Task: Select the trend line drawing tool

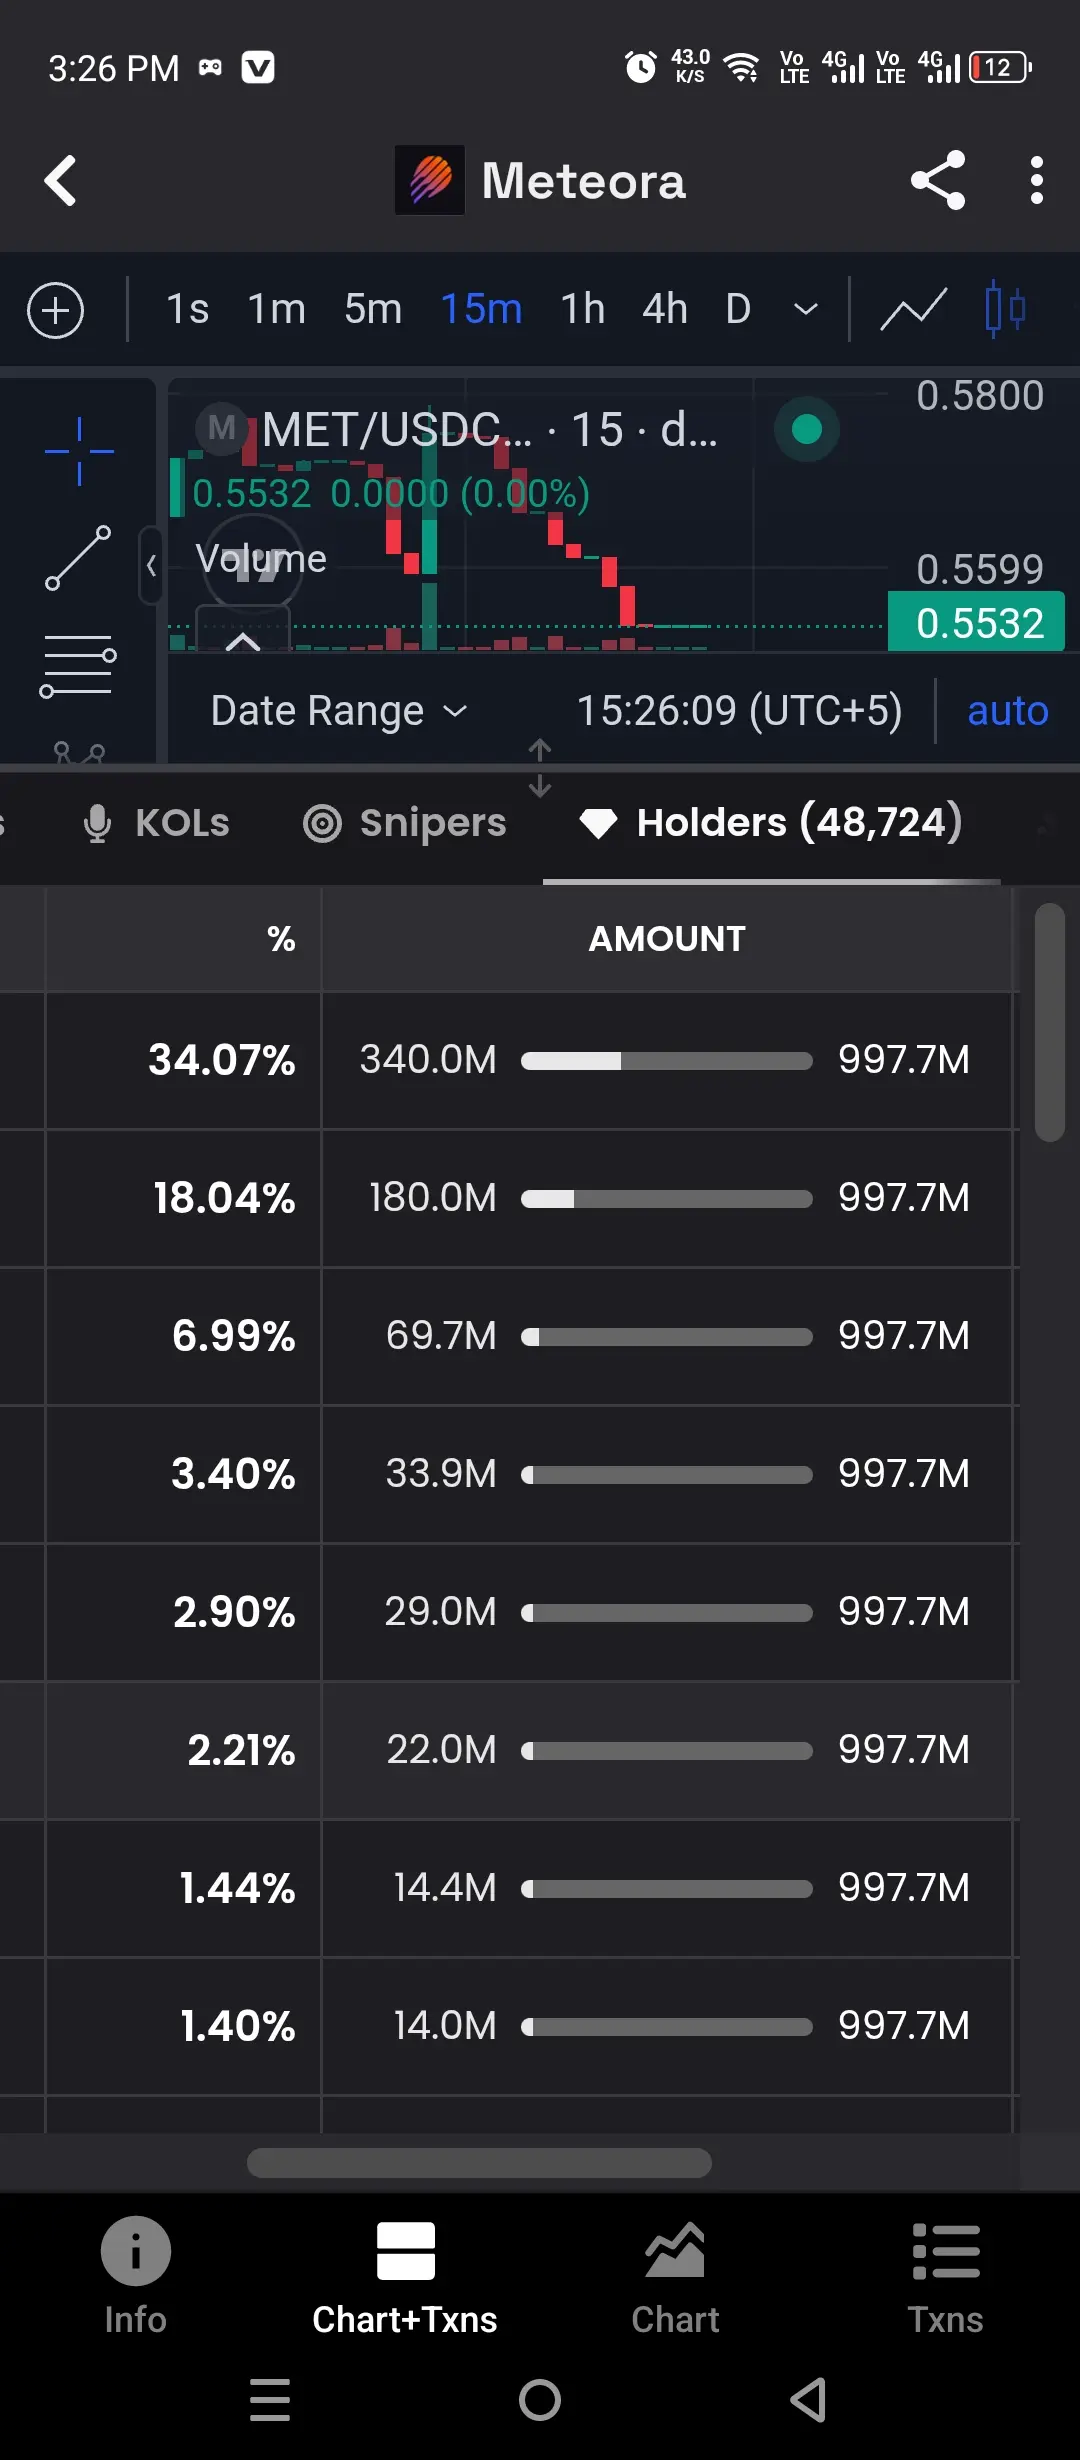Action: coord(78,558)
